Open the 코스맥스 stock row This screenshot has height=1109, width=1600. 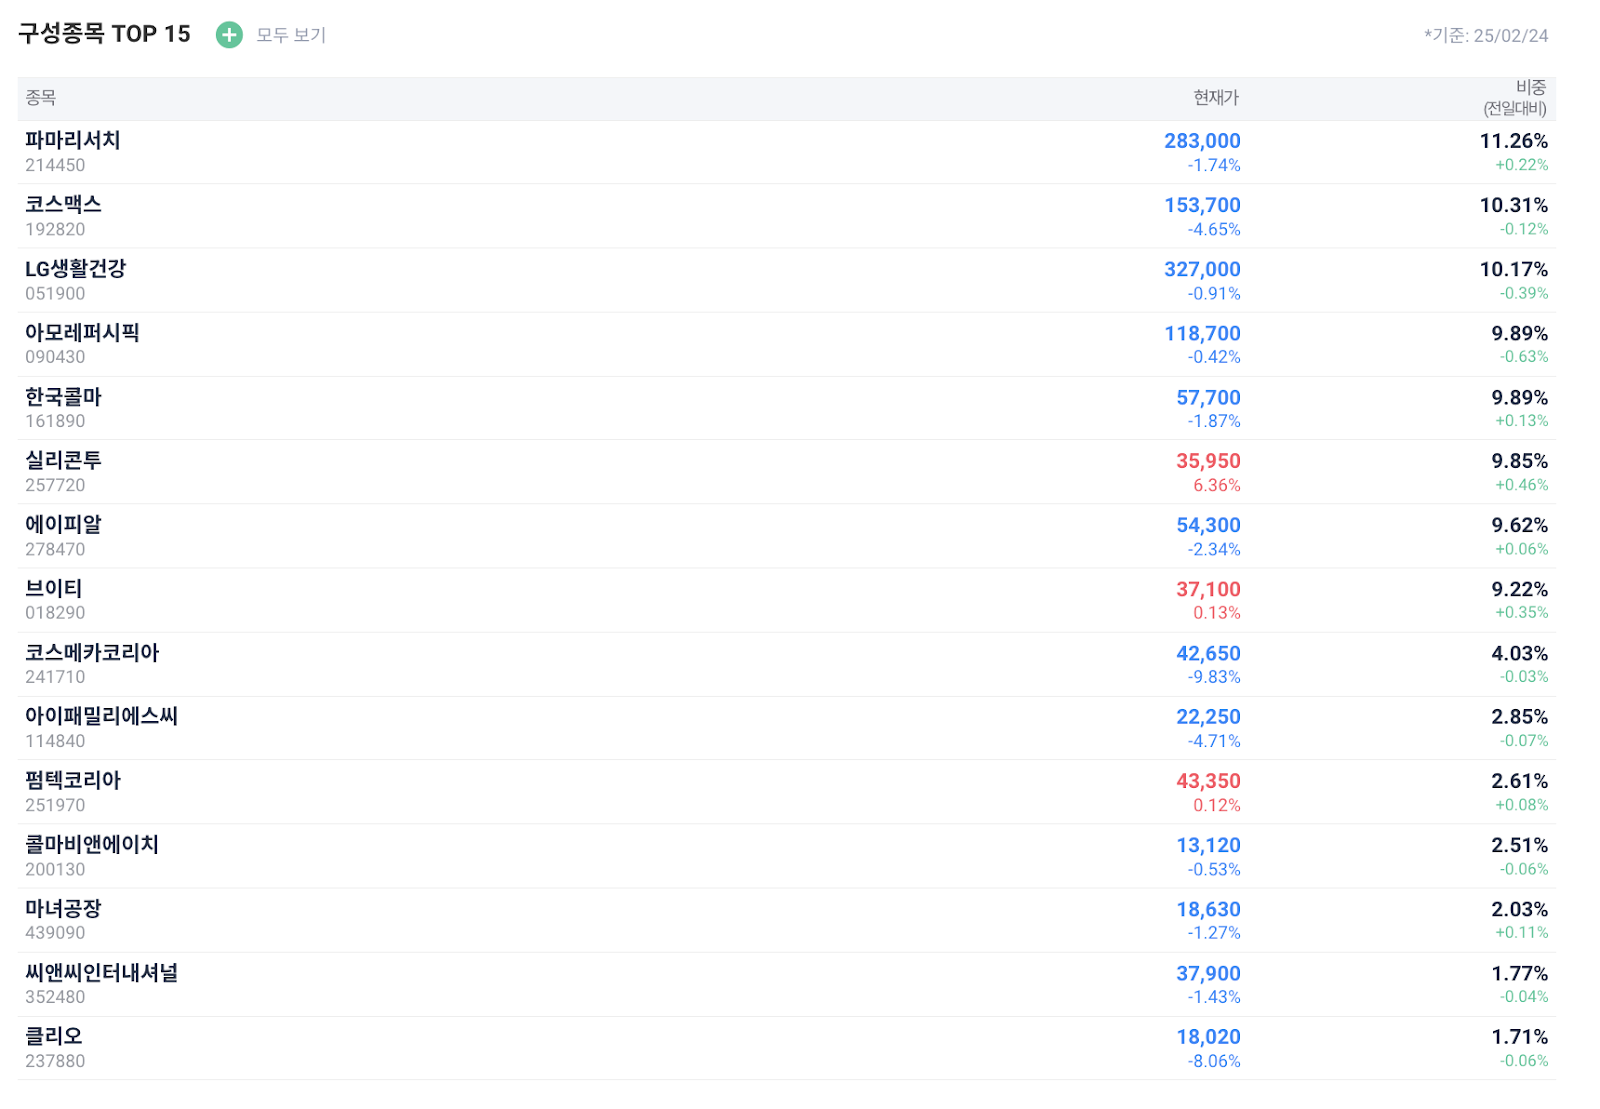click(x=787, y=216)
